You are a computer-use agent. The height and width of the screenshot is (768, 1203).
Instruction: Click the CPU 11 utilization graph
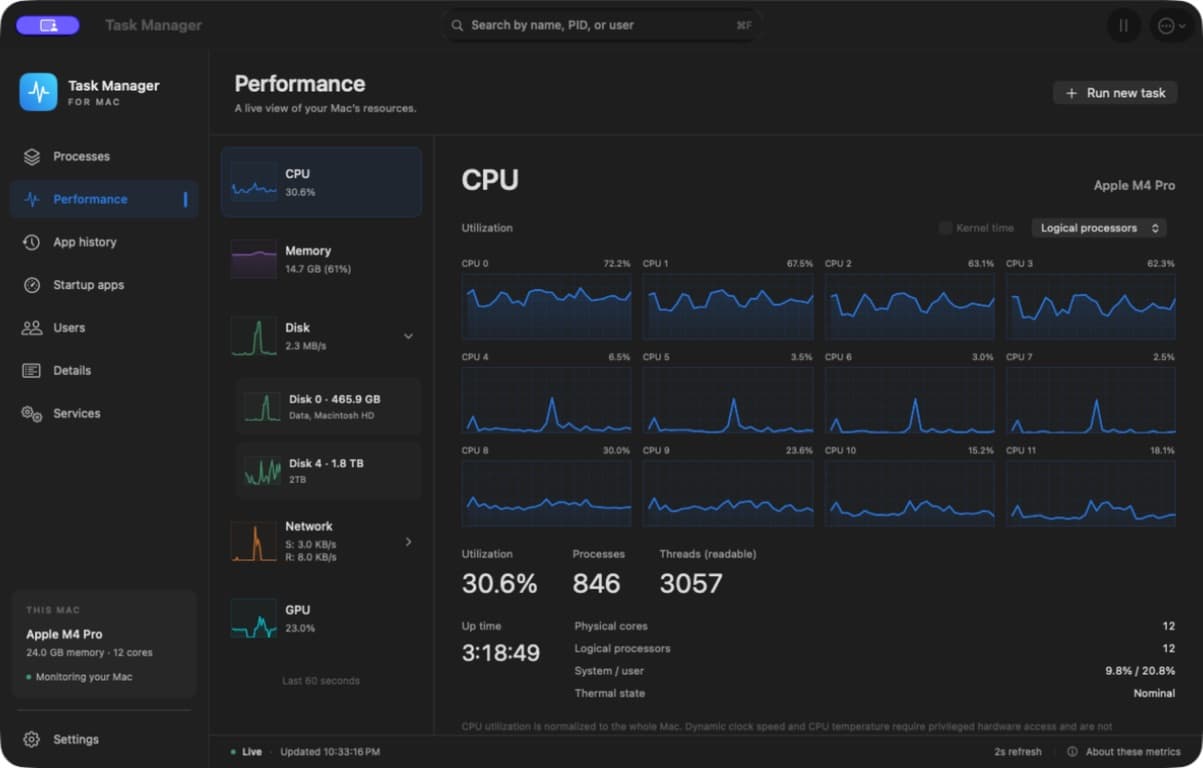click(x=1090, y=493)
